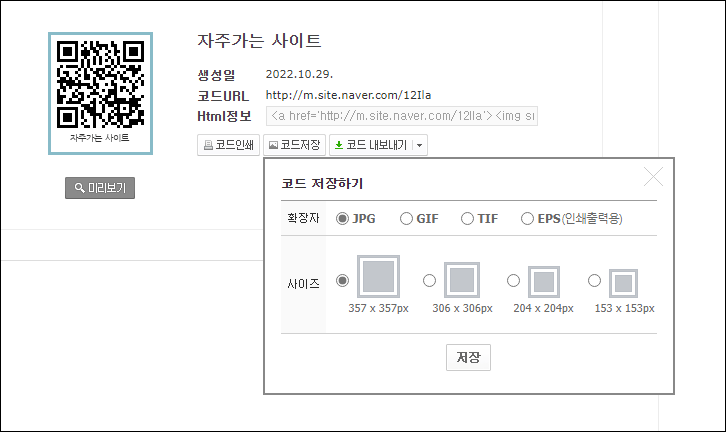Click the 코드 저장하기 dialog title
Image resolution: width=726 pixels, height=432 pixels.
(x=322, y=183)
